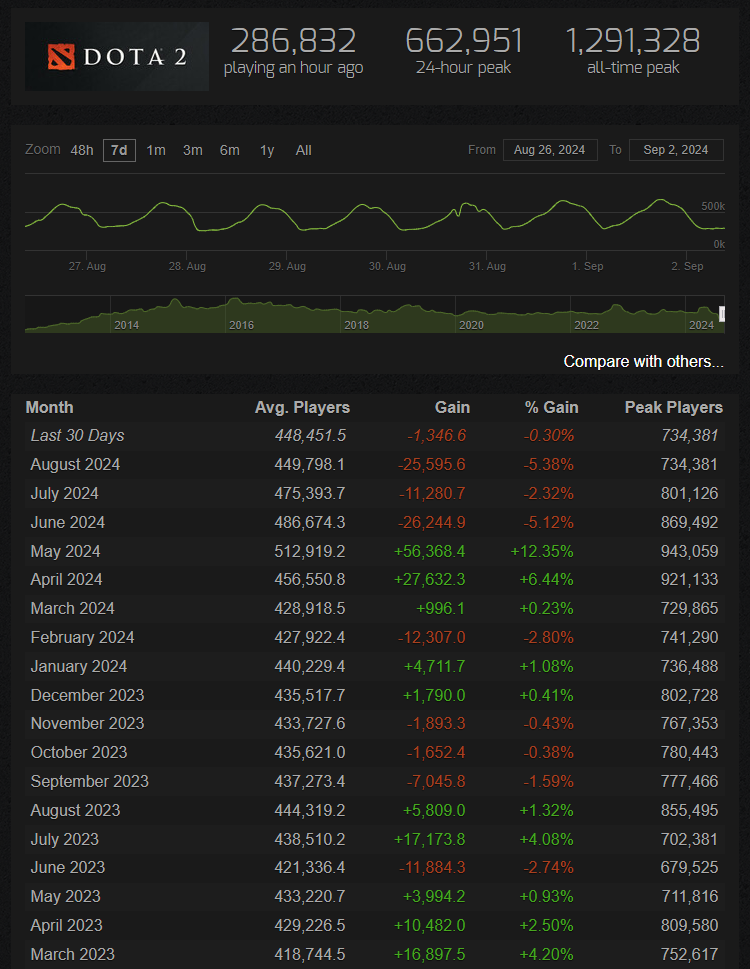Image resolution: width=750 pixels, height=969 pixels.
Task: Click the -12,307.0 gain value
Action: pos(432,637)
